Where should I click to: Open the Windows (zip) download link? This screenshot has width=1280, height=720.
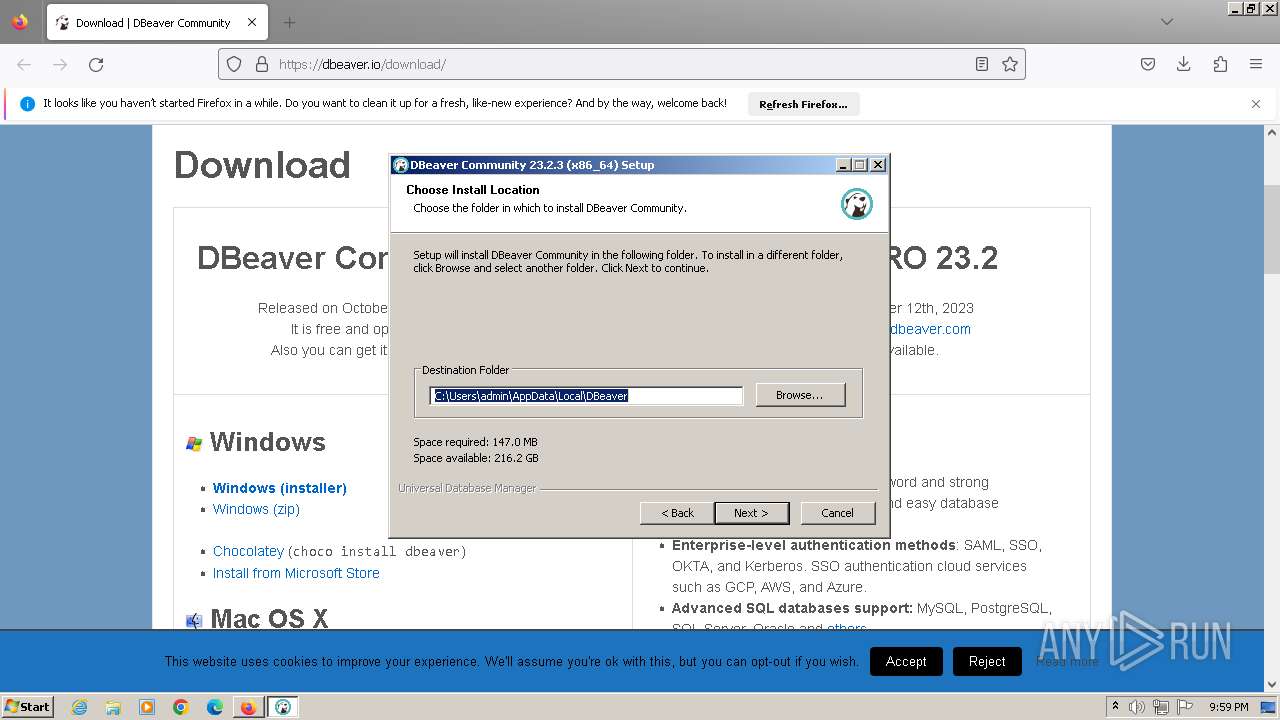[x=256, y=509]
